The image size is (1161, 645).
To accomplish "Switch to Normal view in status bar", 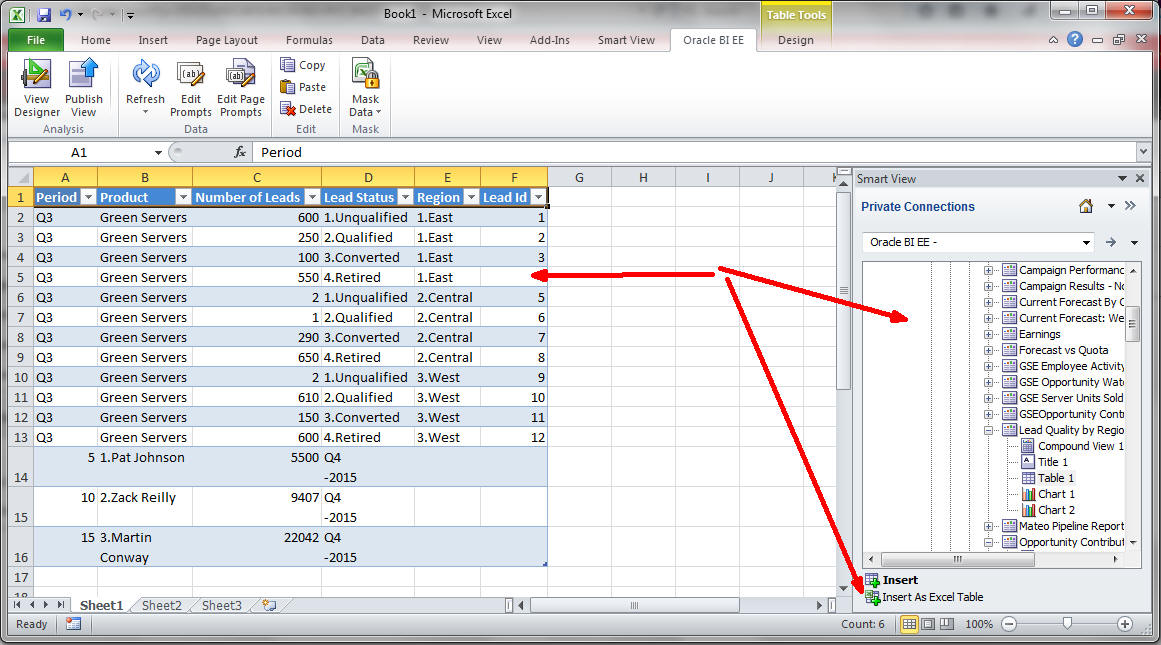I will [x=909, y=624].
